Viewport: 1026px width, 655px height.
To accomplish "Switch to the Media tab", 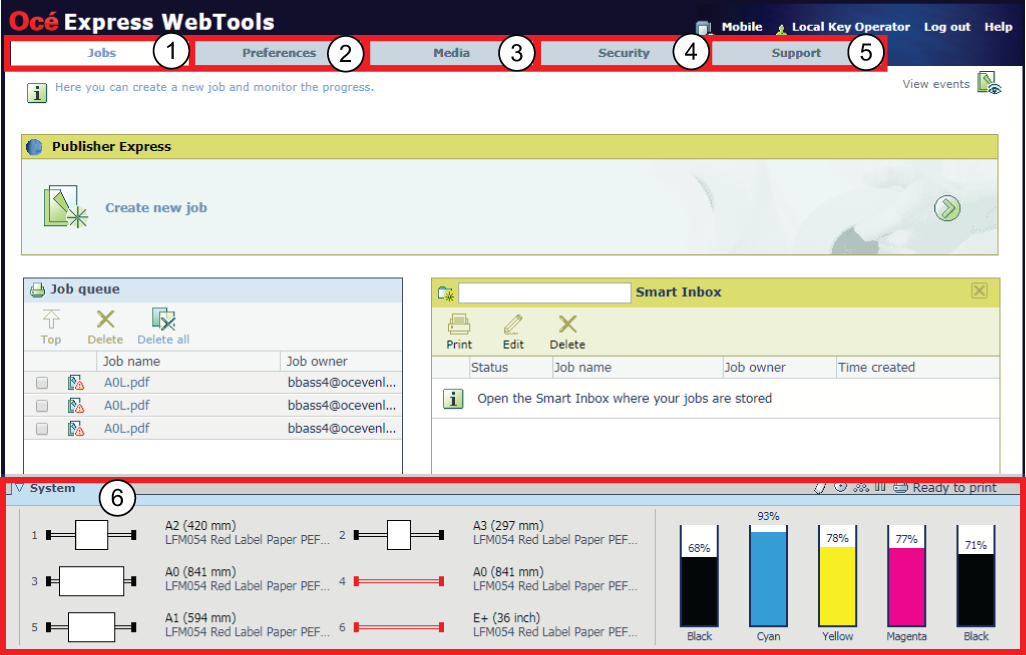I will 451,53.
